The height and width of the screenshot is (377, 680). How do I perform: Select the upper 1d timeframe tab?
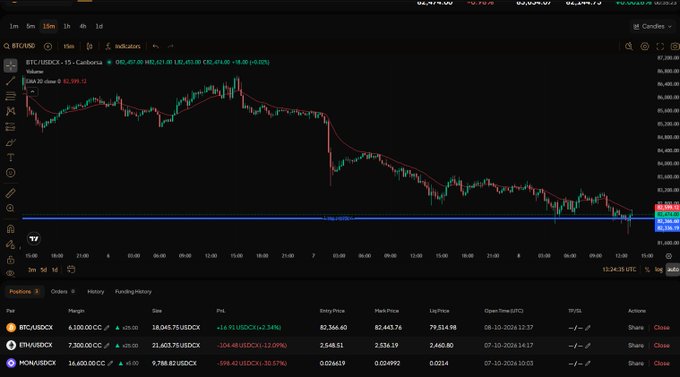pyautogui.click(x=99, y=26)
